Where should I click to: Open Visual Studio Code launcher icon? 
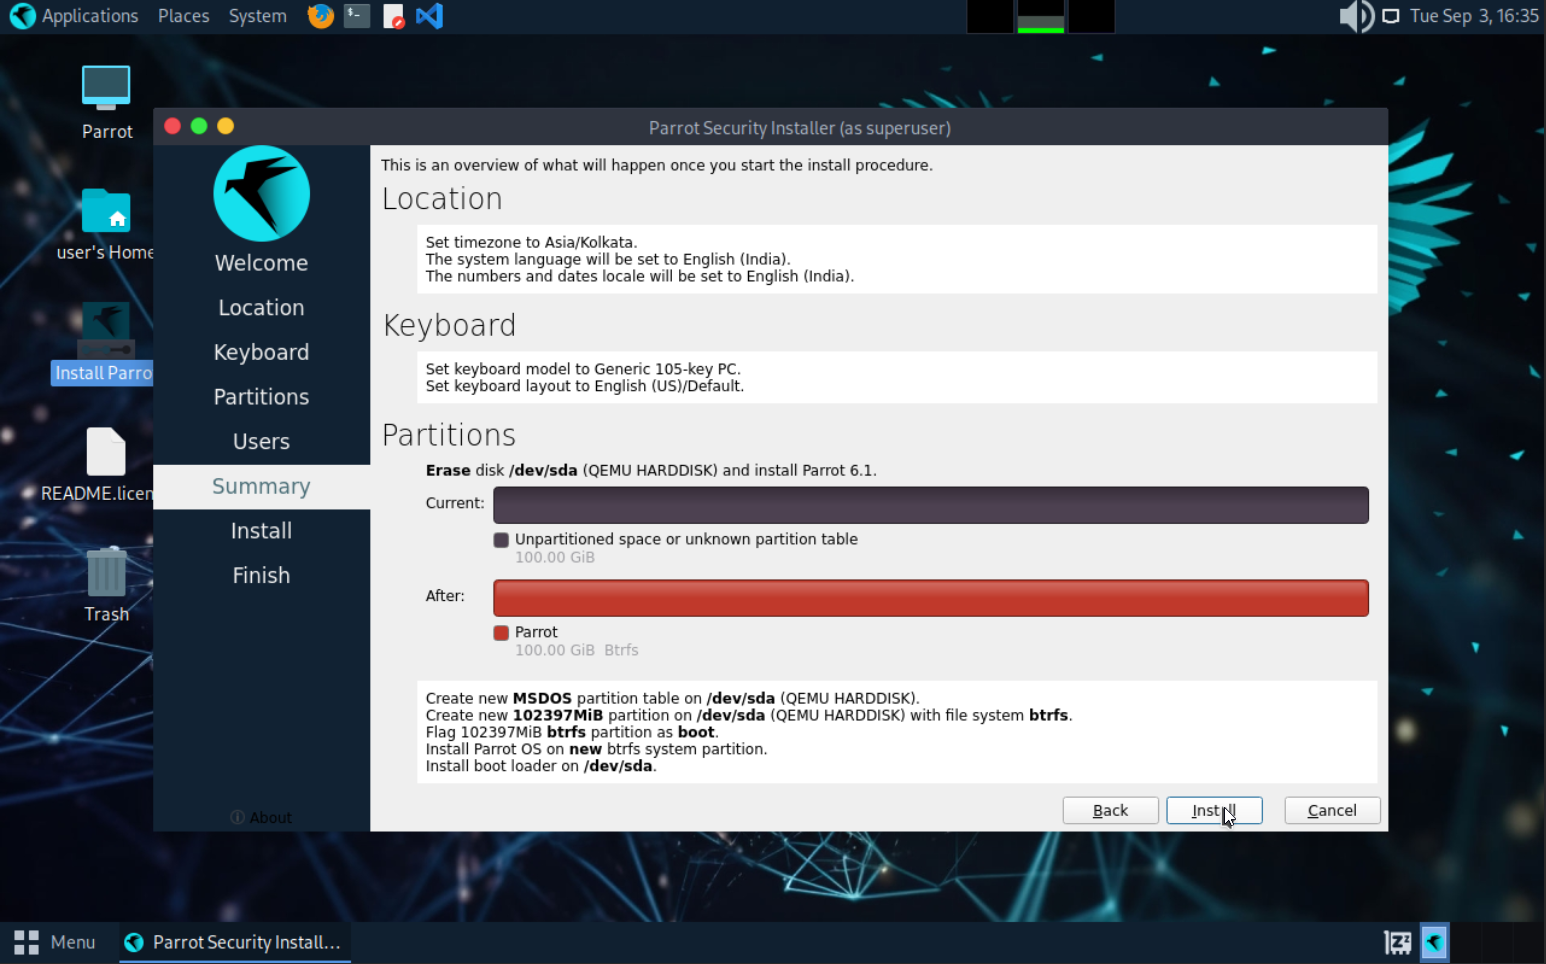click(x=430, y=16)
